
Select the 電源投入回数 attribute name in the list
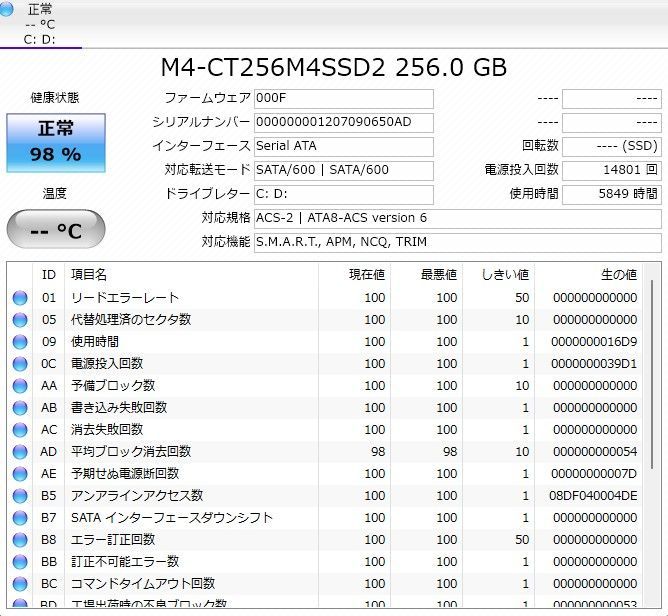[x=107, y=364]
